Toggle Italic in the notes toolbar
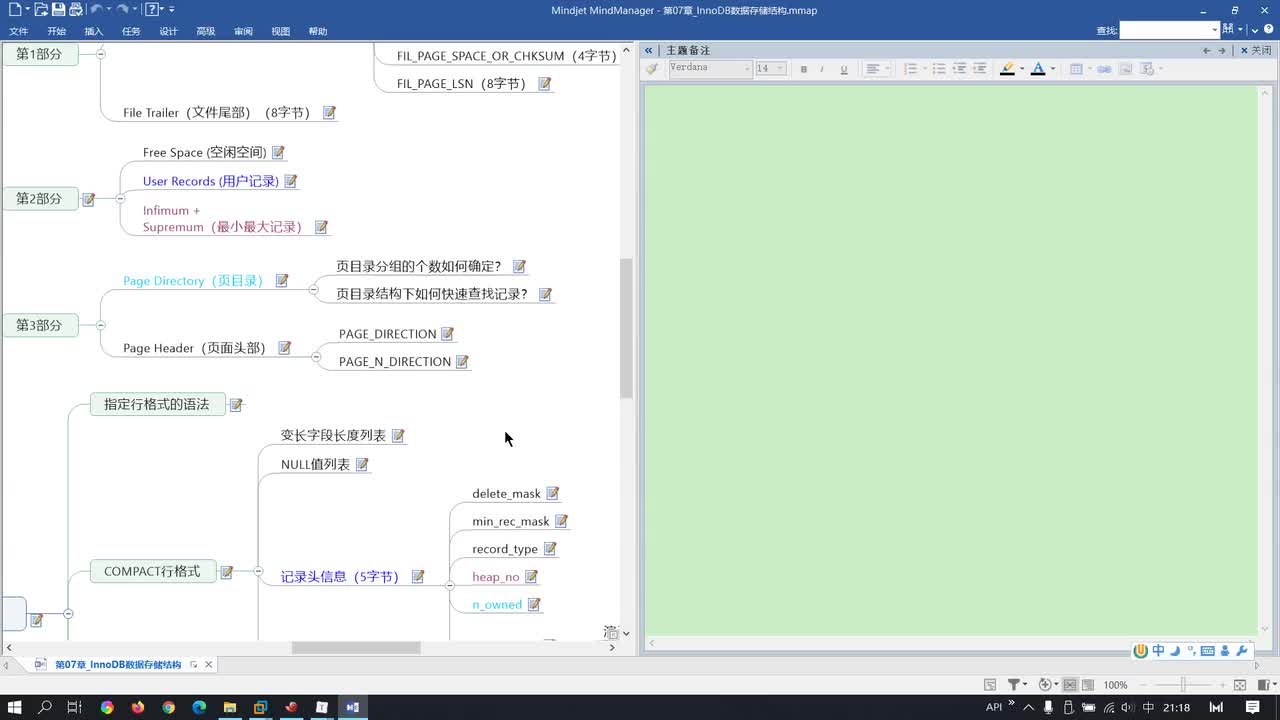Viewport: 1280px width, 720px height. tap(822, 69)
